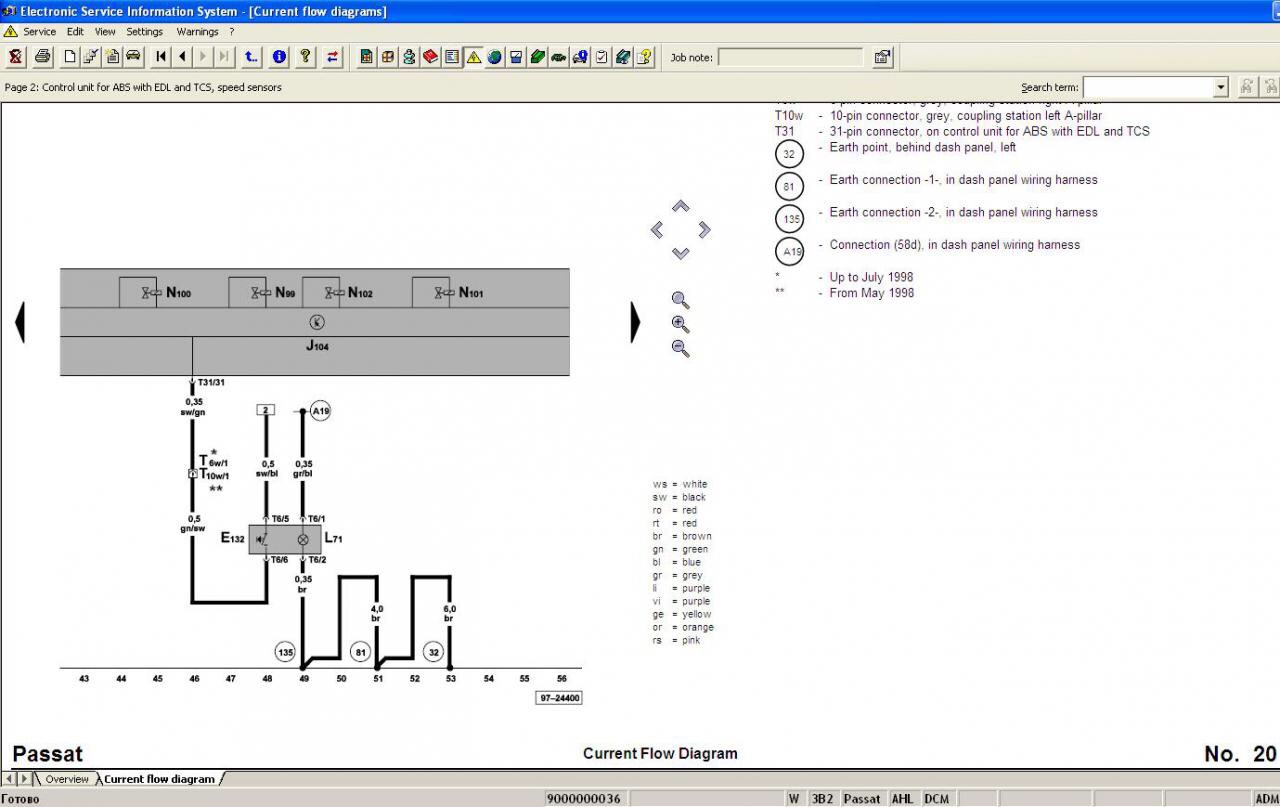Click the small green car icon
Viewport: 1280px width, 807px height.
(558, 57)
